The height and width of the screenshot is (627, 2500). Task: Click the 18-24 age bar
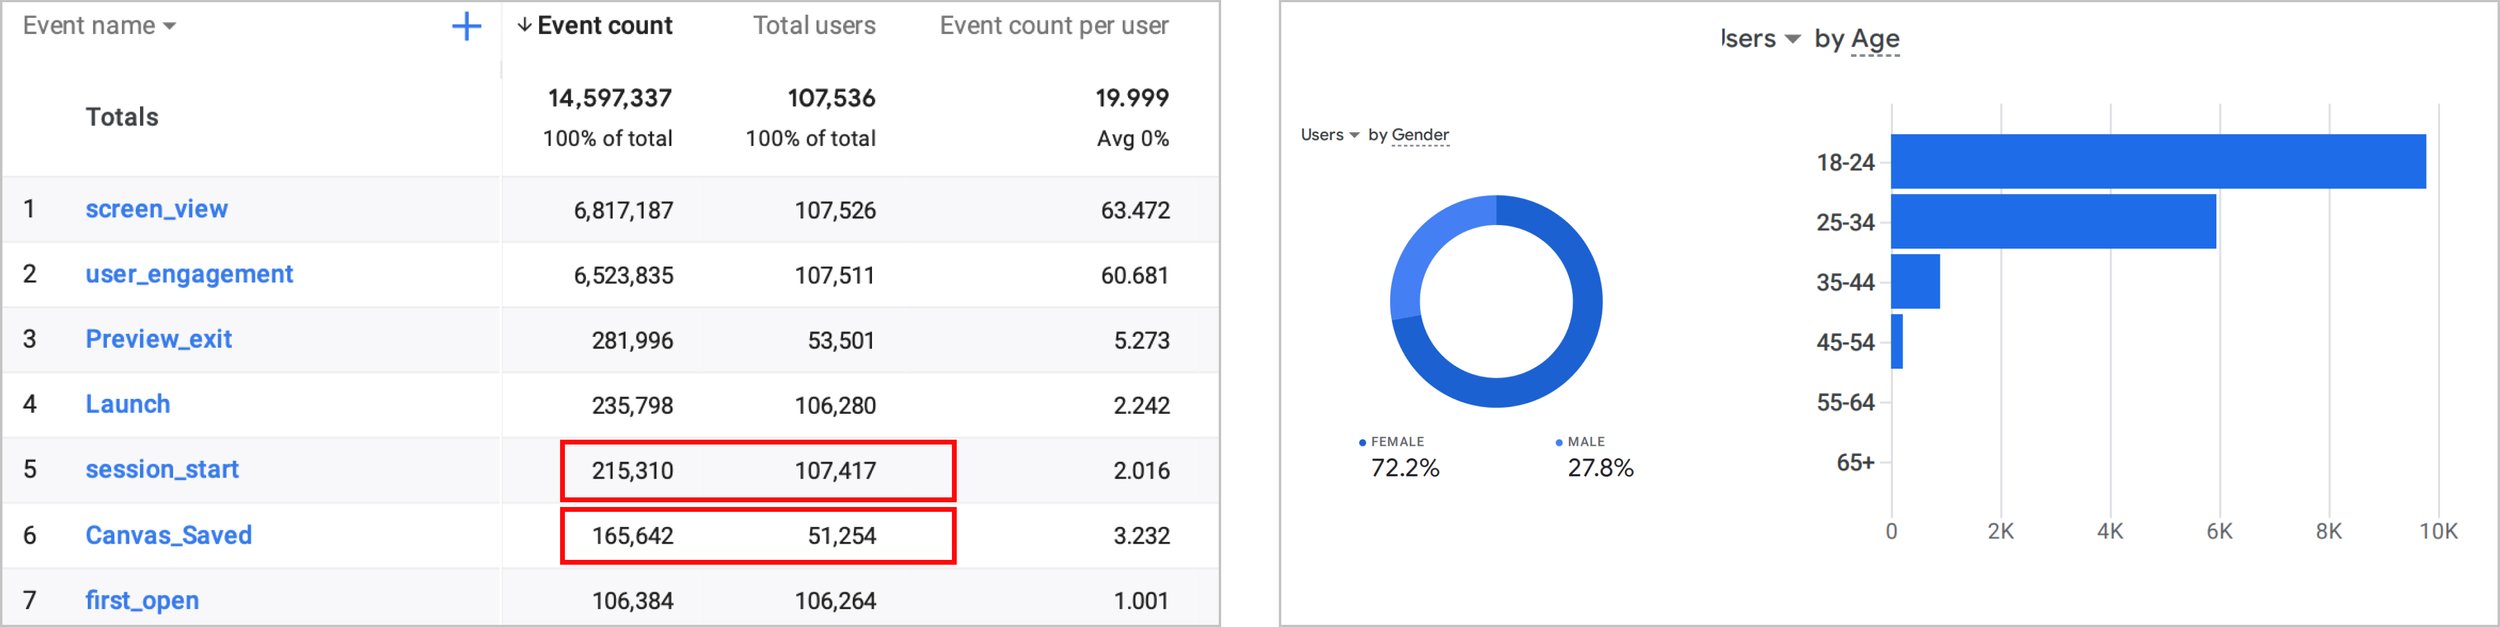[2158, 161]
